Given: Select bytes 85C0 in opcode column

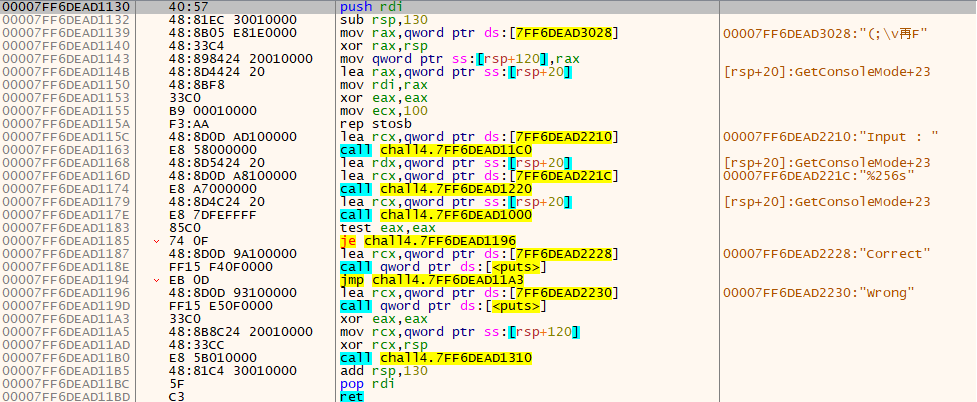Looking at the screenshot, I should (x=183, y=228).
